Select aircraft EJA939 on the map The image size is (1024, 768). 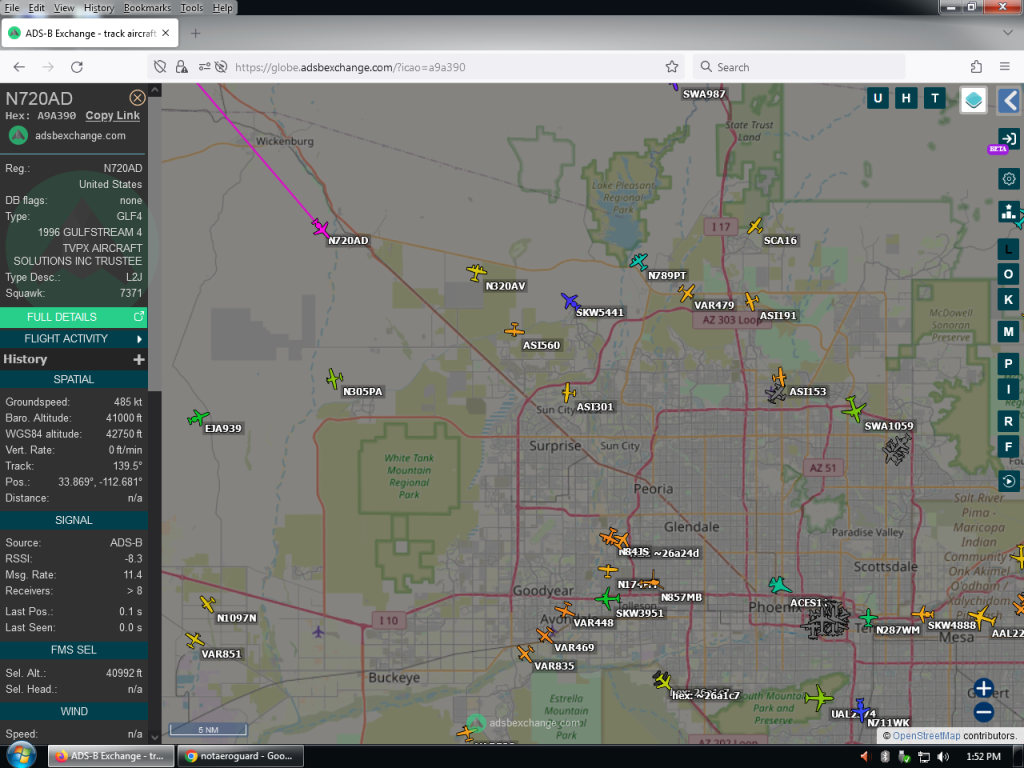tap(198, 417)
